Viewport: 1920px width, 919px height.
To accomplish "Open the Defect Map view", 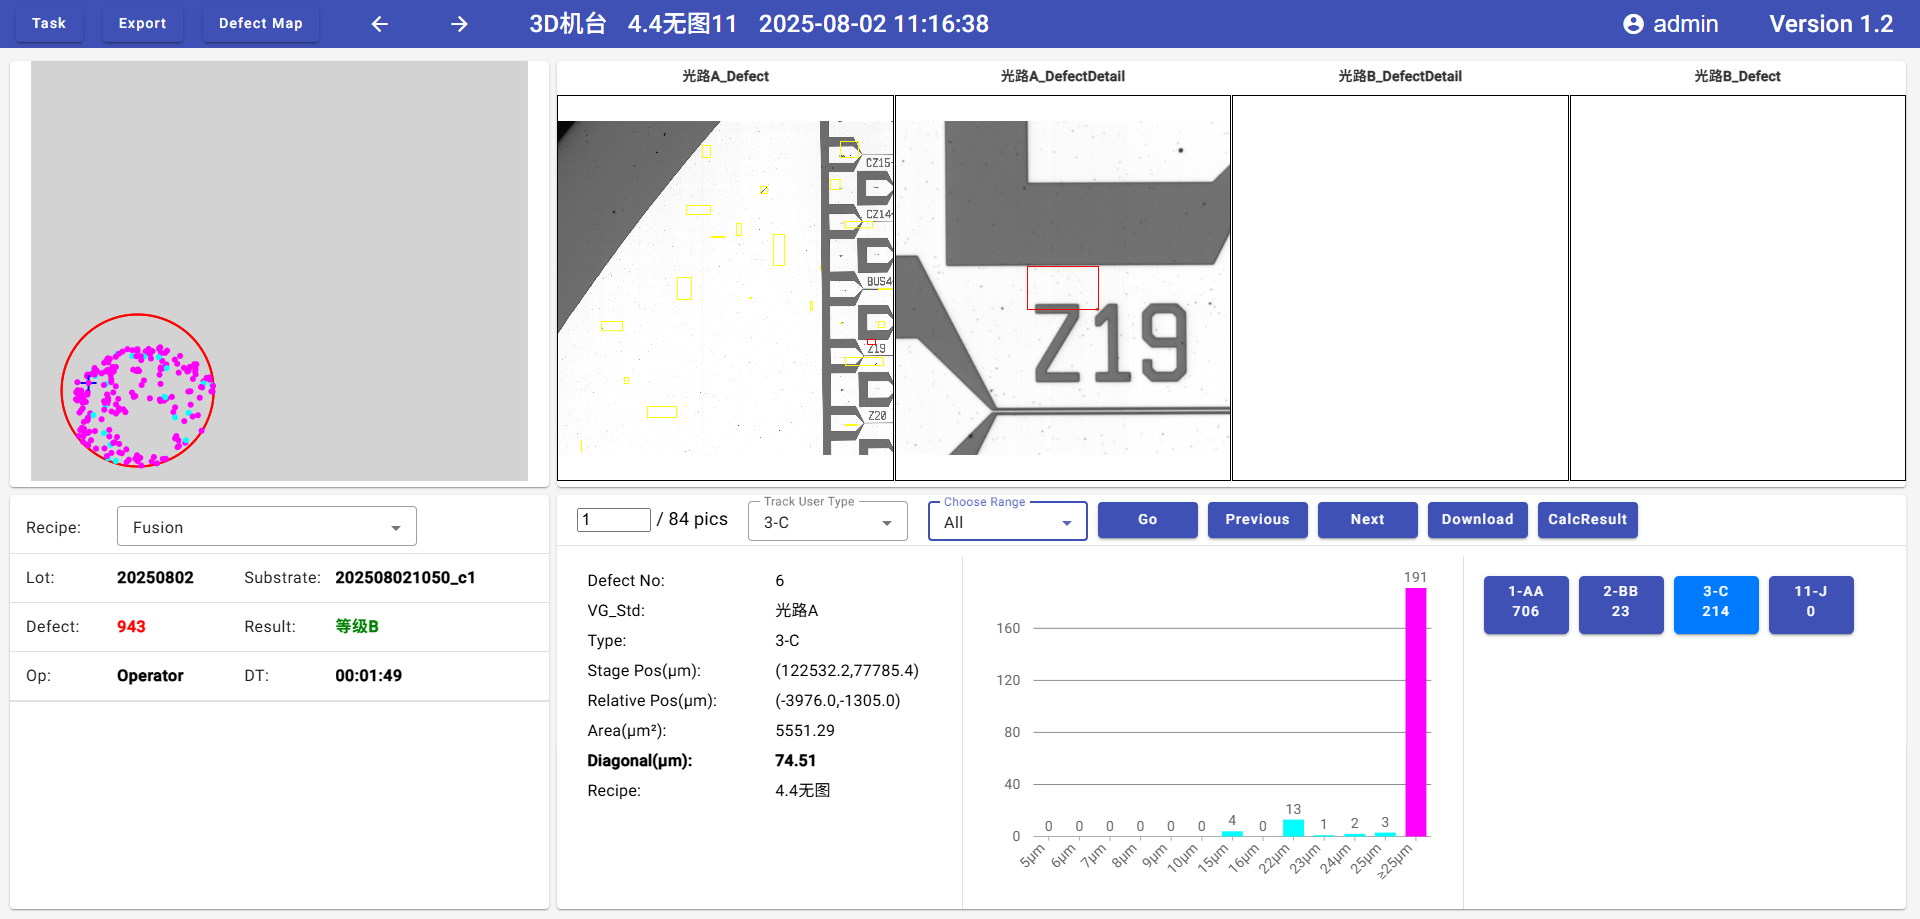I will pos(260,23).
